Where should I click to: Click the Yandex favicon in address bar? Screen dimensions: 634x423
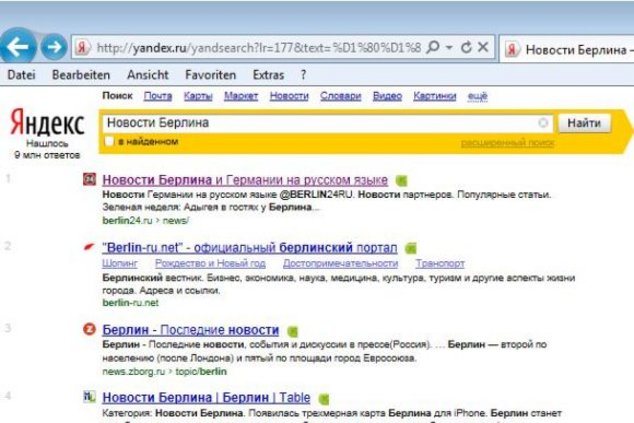point(82,48)
